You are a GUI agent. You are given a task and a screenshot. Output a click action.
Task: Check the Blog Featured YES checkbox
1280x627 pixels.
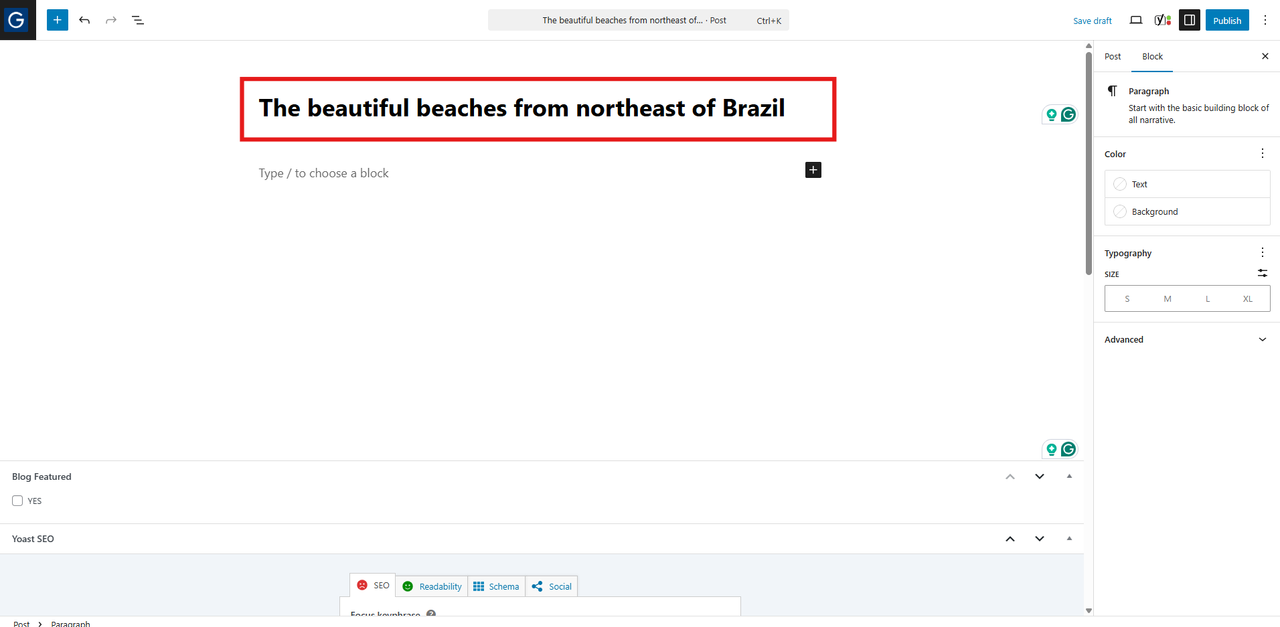click(x=17, y=501)
